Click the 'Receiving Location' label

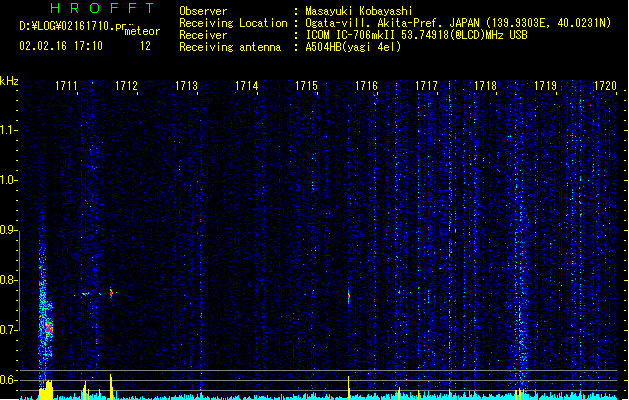233,23
